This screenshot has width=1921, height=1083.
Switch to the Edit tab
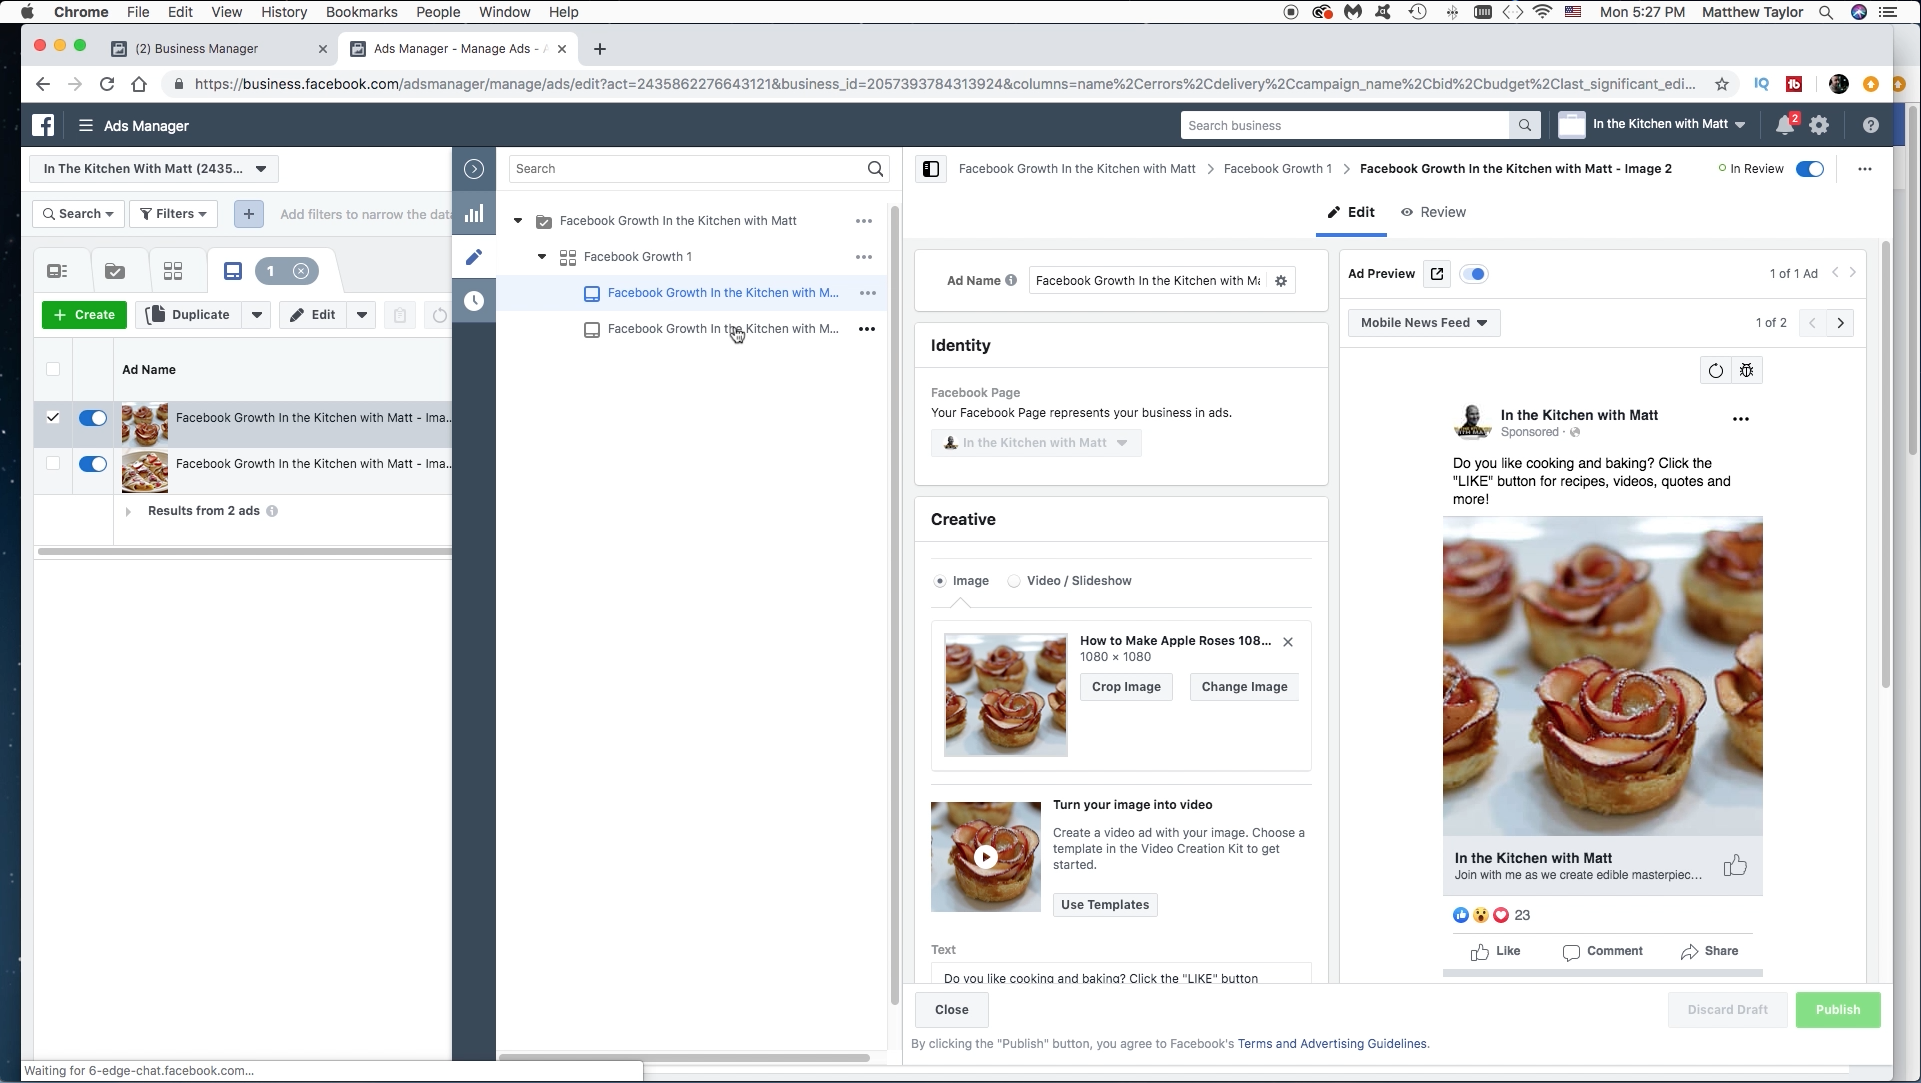[x=1351, y=212]
